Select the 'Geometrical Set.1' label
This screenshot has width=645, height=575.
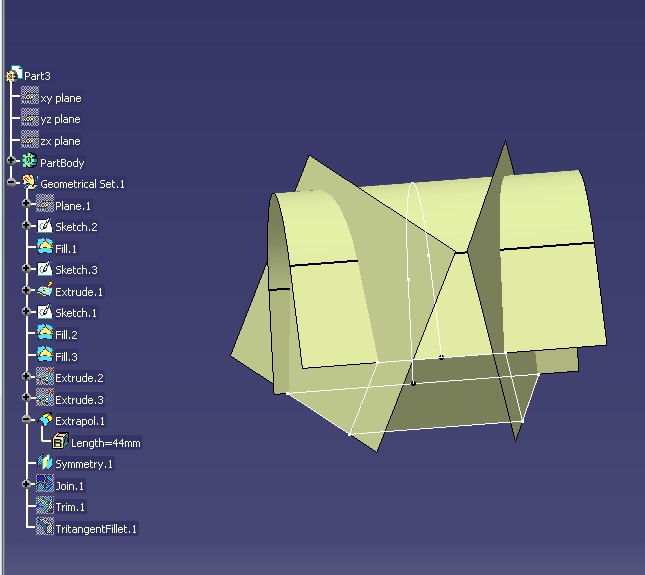(x=82, y=184)
